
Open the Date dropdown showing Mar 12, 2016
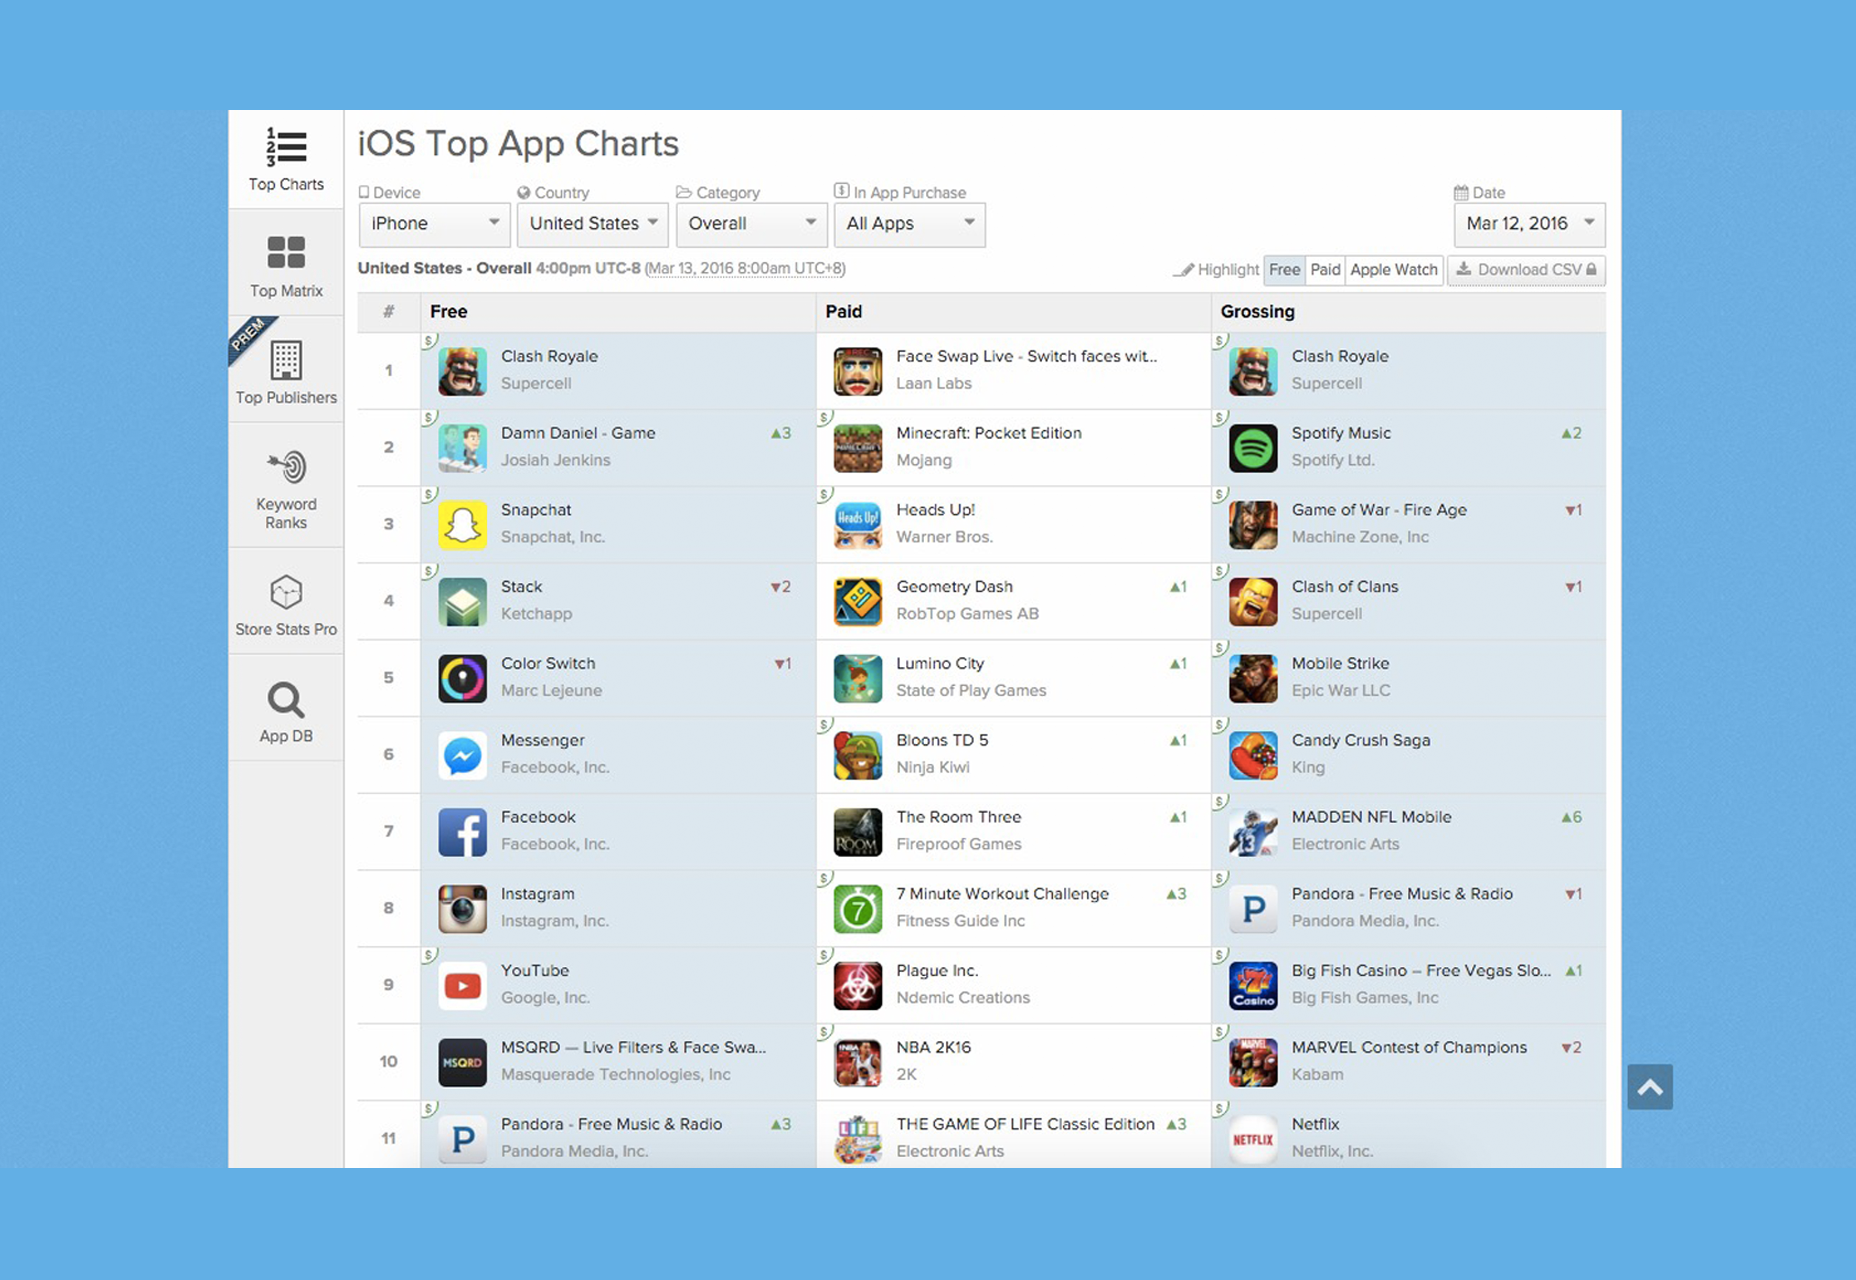[x=1530, y=224]
